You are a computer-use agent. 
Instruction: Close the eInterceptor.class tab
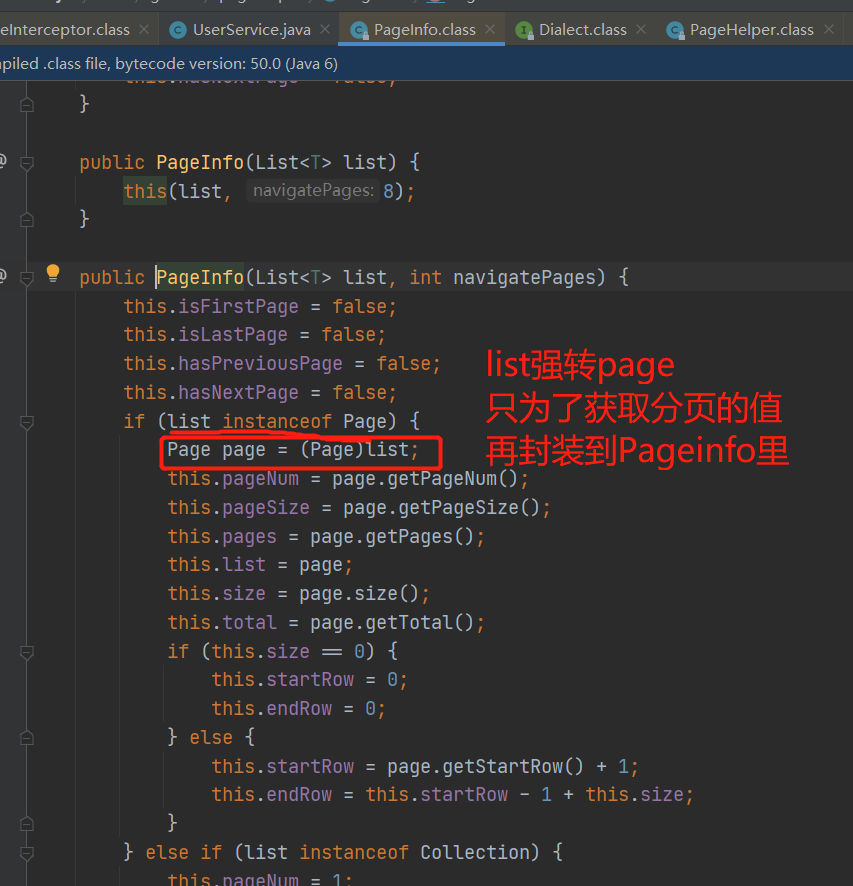pyautogui.click(x=143, y=29)
